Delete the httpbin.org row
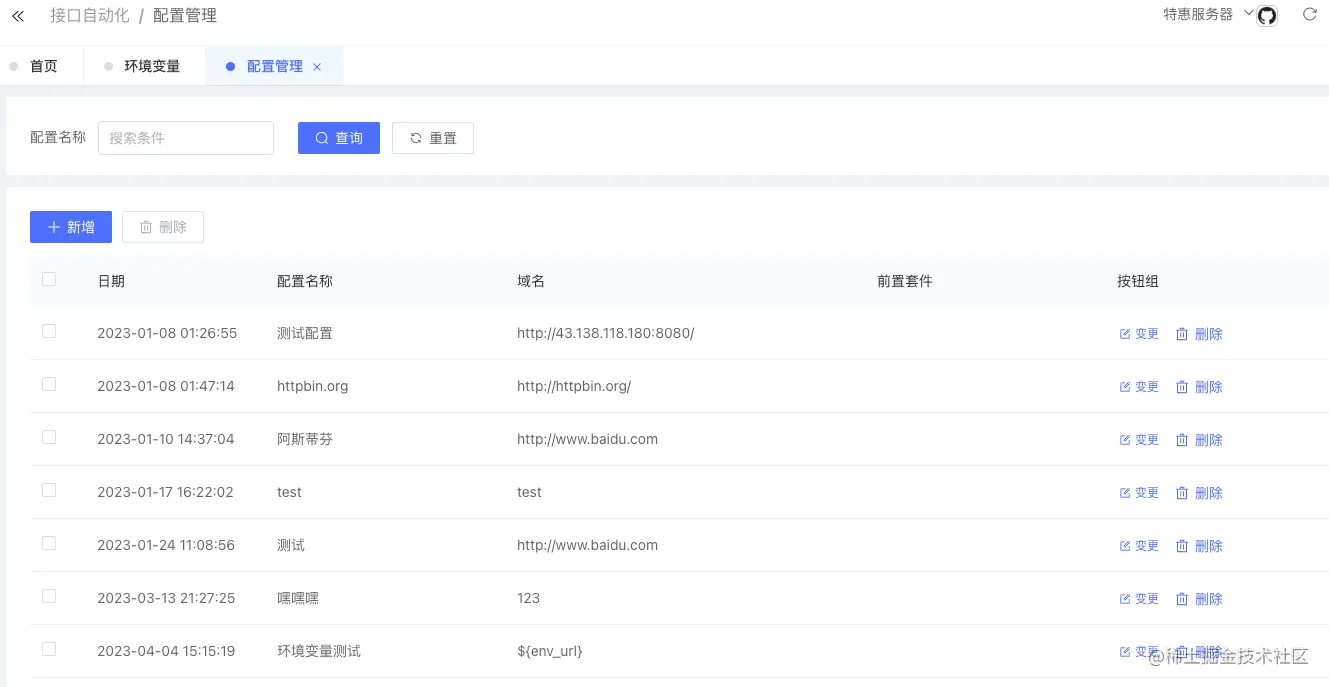Screen dimensions: 1329x687 [x=1199, y=387]
